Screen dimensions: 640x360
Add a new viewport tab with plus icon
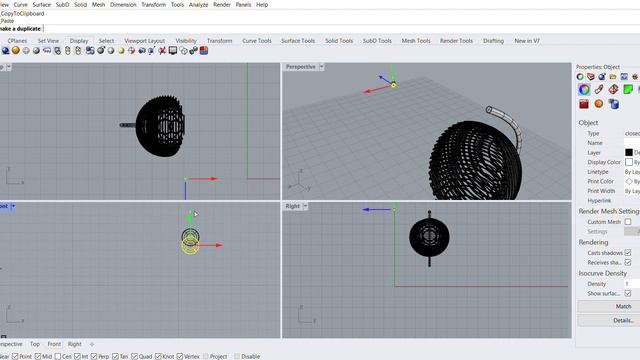[92, 344]
